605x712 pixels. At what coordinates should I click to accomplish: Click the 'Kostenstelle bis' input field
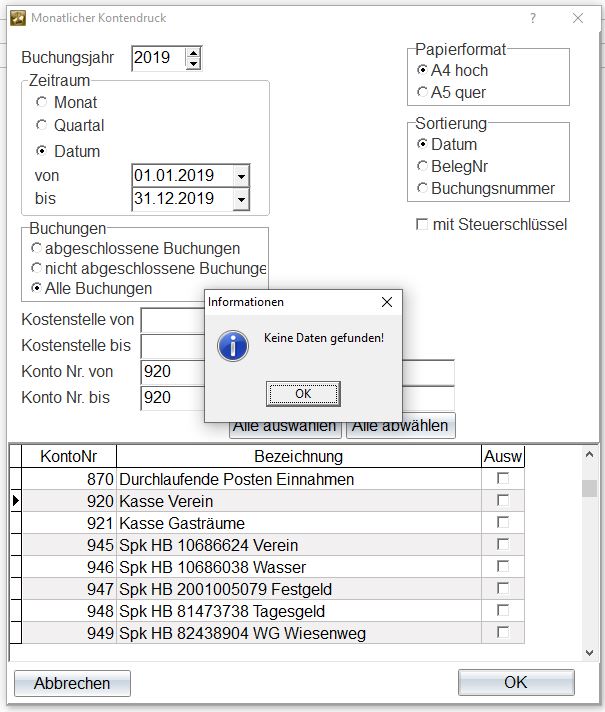pyautogui.click(x=173, y=346)
